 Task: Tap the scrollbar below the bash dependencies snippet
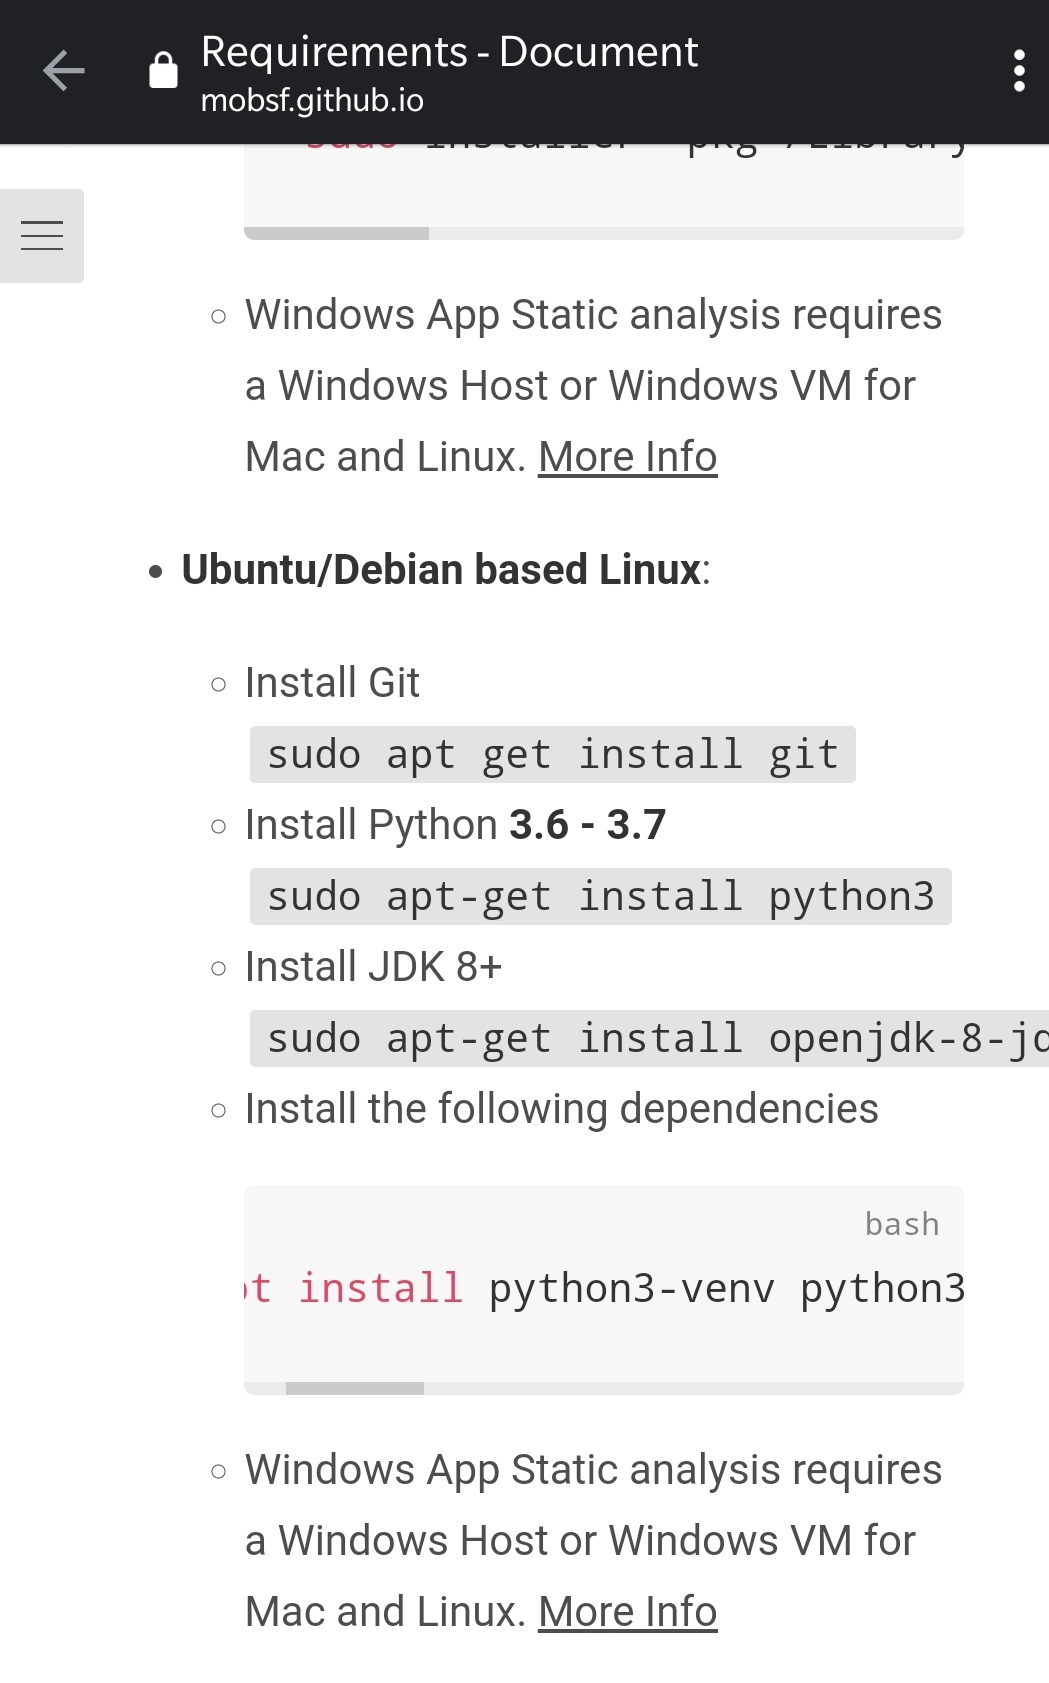coord(356,1386)
